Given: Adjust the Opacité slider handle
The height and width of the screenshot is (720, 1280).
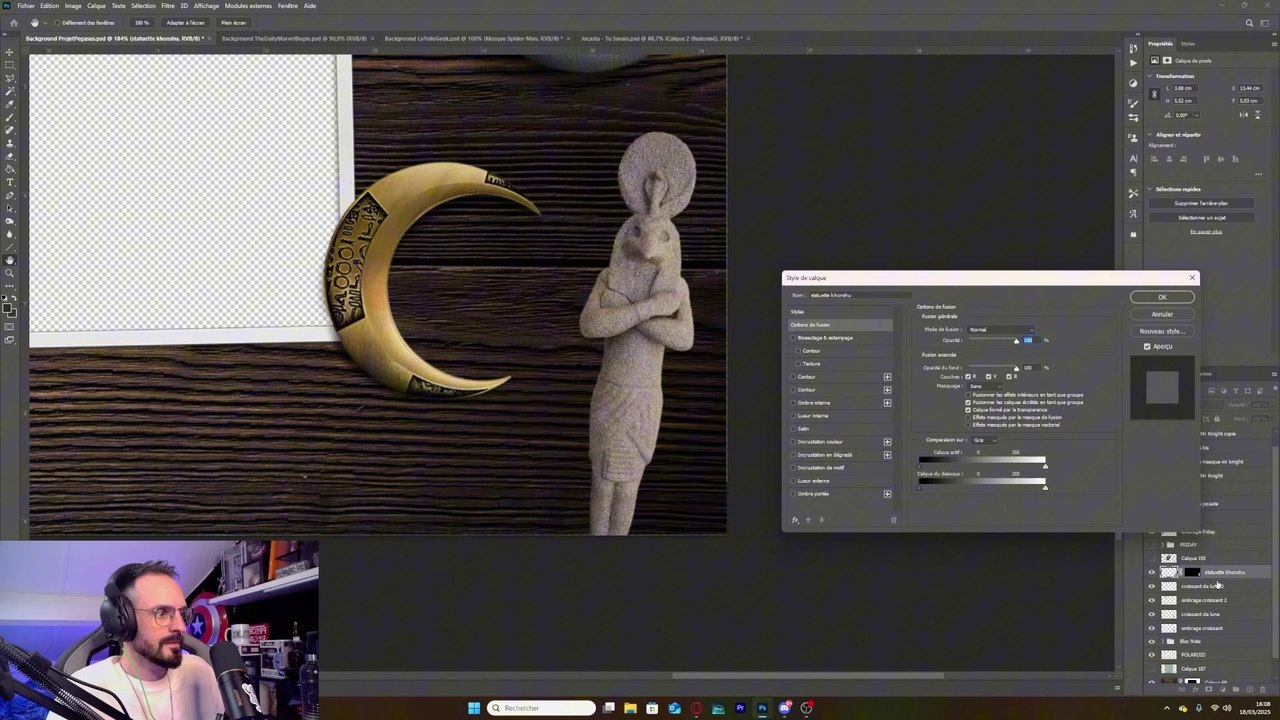Looking at the screenshot, I should point(1016,342).
